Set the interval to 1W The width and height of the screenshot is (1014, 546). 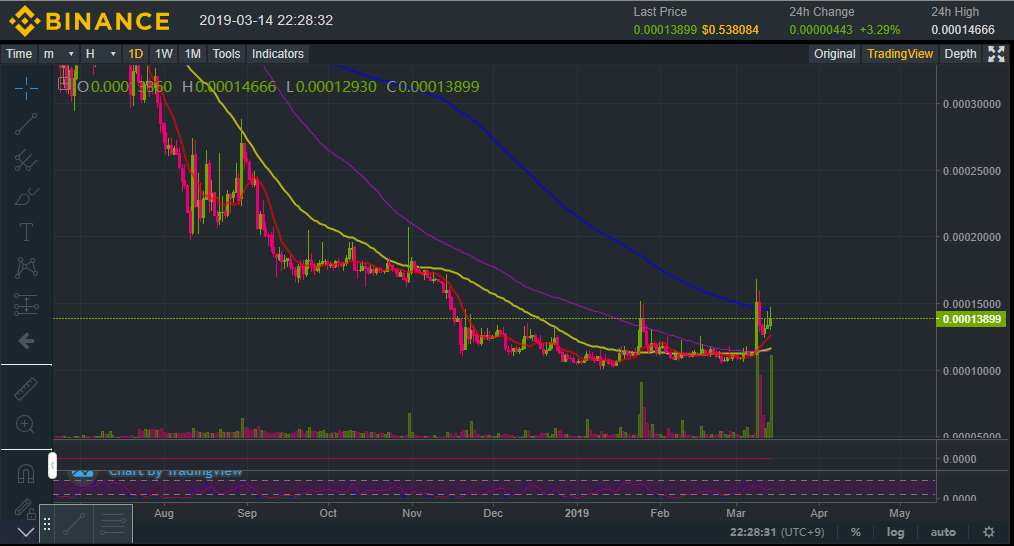click(164, 54)
